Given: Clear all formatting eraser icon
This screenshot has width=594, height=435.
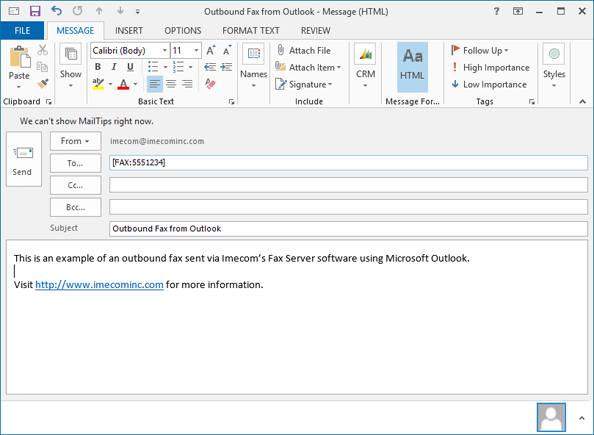Looking at the screenshot, I should (x=210, y=84).
